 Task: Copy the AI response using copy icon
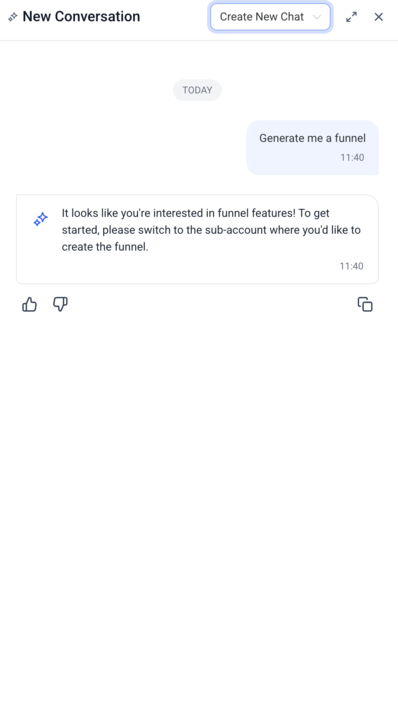[x=365, y=304]
